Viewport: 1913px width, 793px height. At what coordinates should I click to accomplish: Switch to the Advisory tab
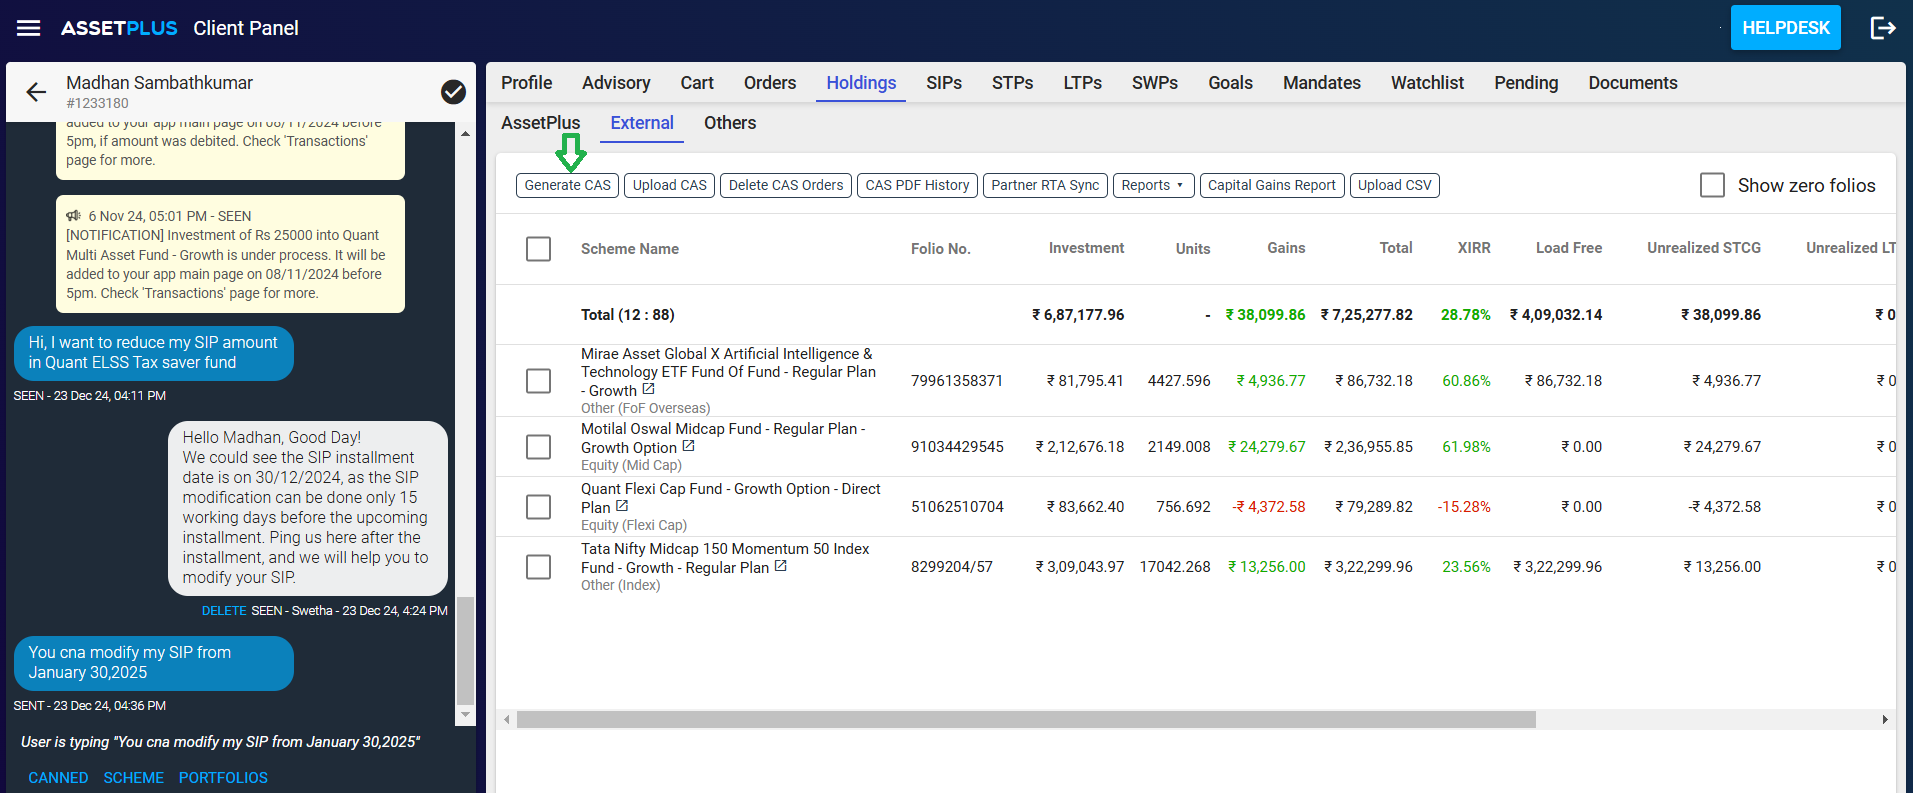(x=616, y=83)
